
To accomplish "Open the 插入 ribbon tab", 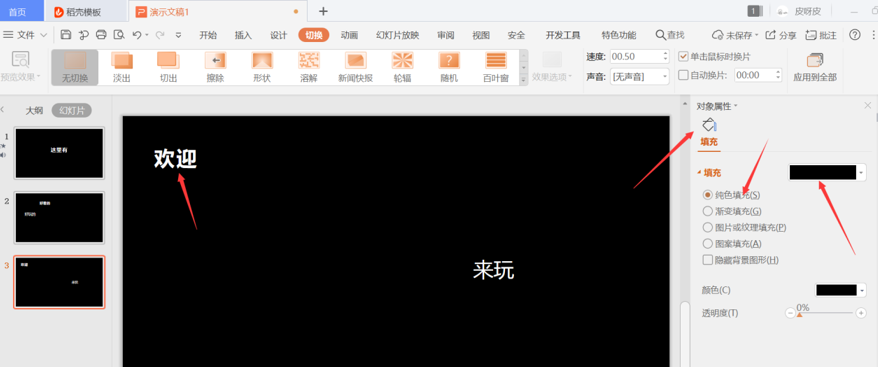I will 243,35.
